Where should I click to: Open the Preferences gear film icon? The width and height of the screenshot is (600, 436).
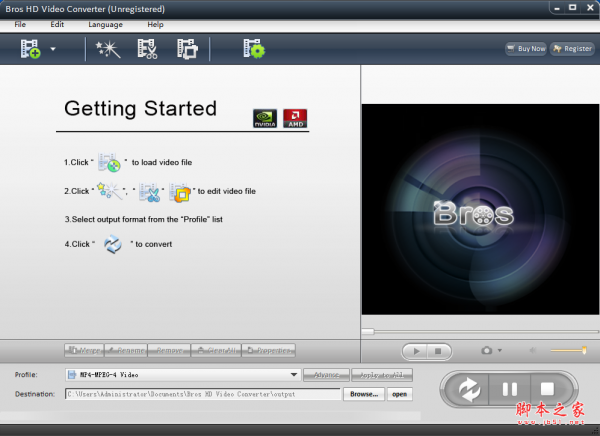[x=254, y=49]
